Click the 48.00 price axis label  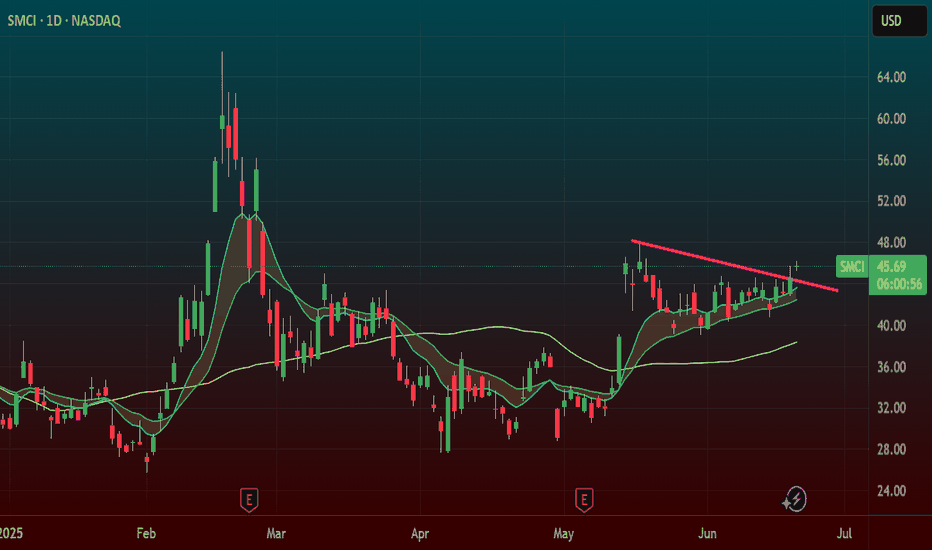click(892, 243)
